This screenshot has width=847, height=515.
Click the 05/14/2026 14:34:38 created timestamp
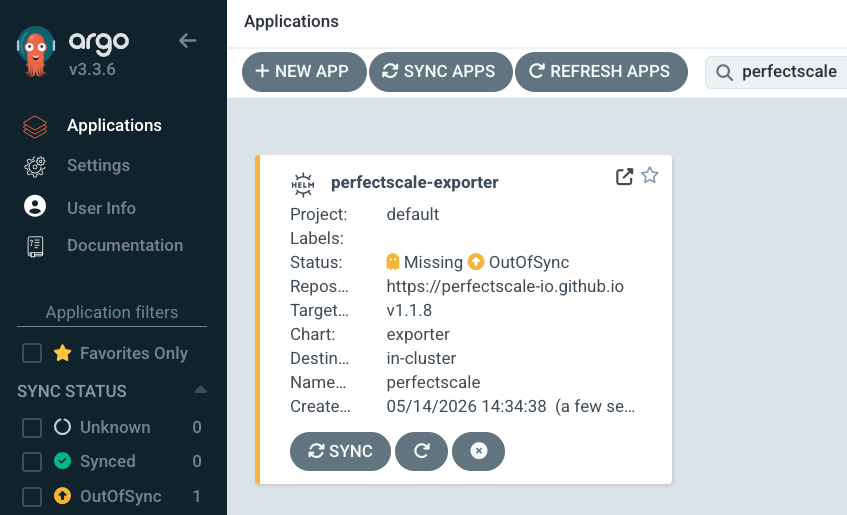[x=466, y=406]
